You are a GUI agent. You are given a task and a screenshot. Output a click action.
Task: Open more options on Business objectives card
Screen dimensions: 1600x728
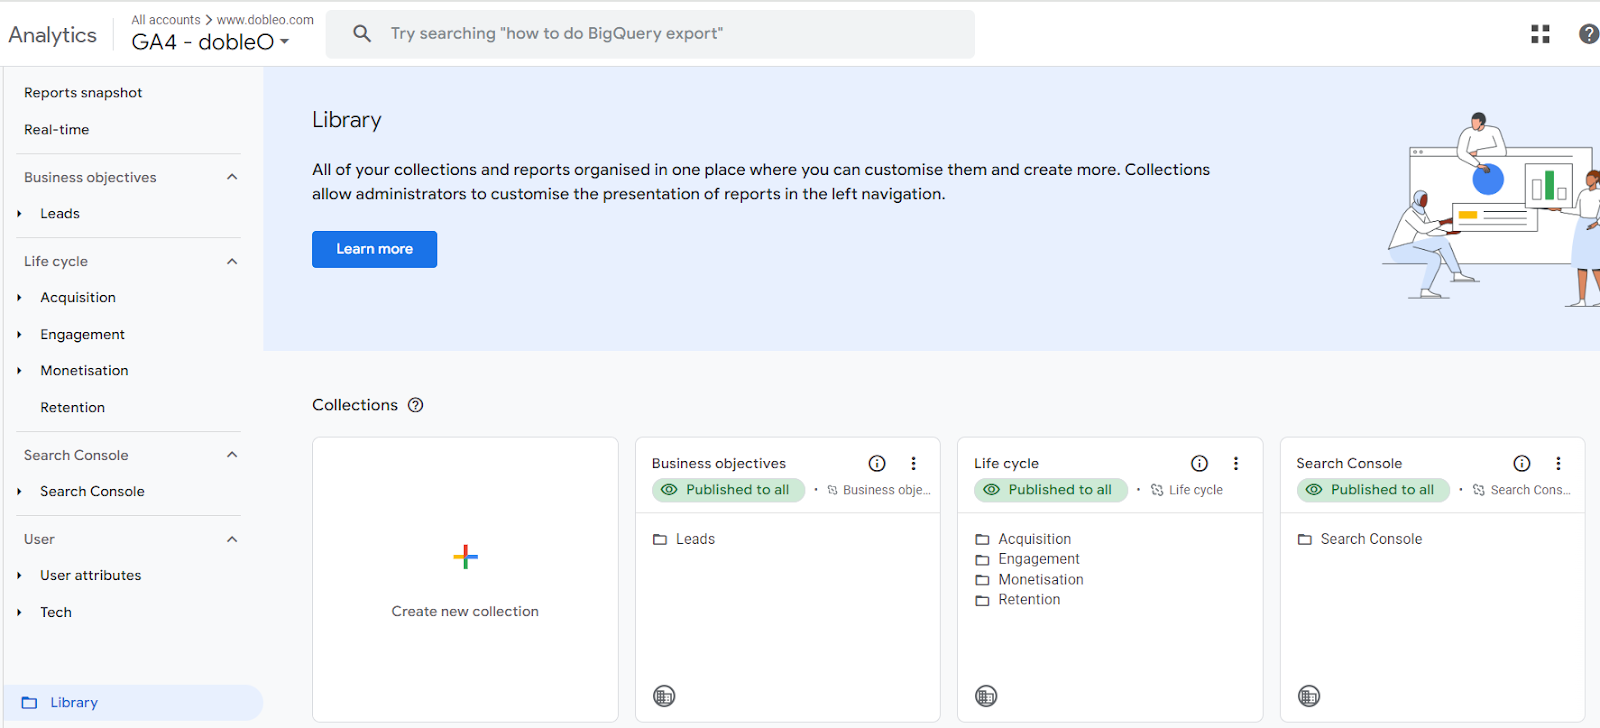coord(913,463)
